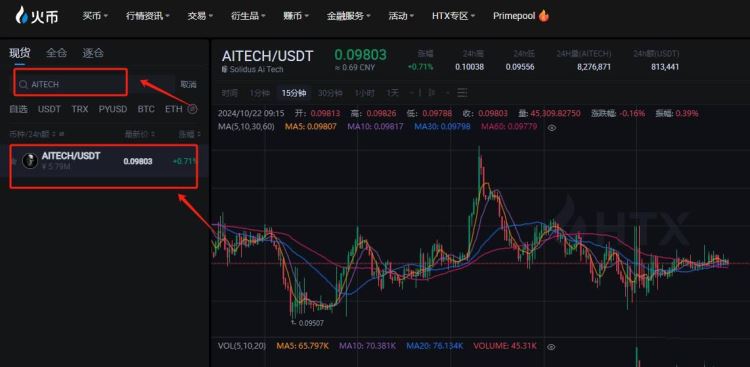750x367 pixels.
Task: Select the 自选 market filter
Action: [x=18, y=109]
